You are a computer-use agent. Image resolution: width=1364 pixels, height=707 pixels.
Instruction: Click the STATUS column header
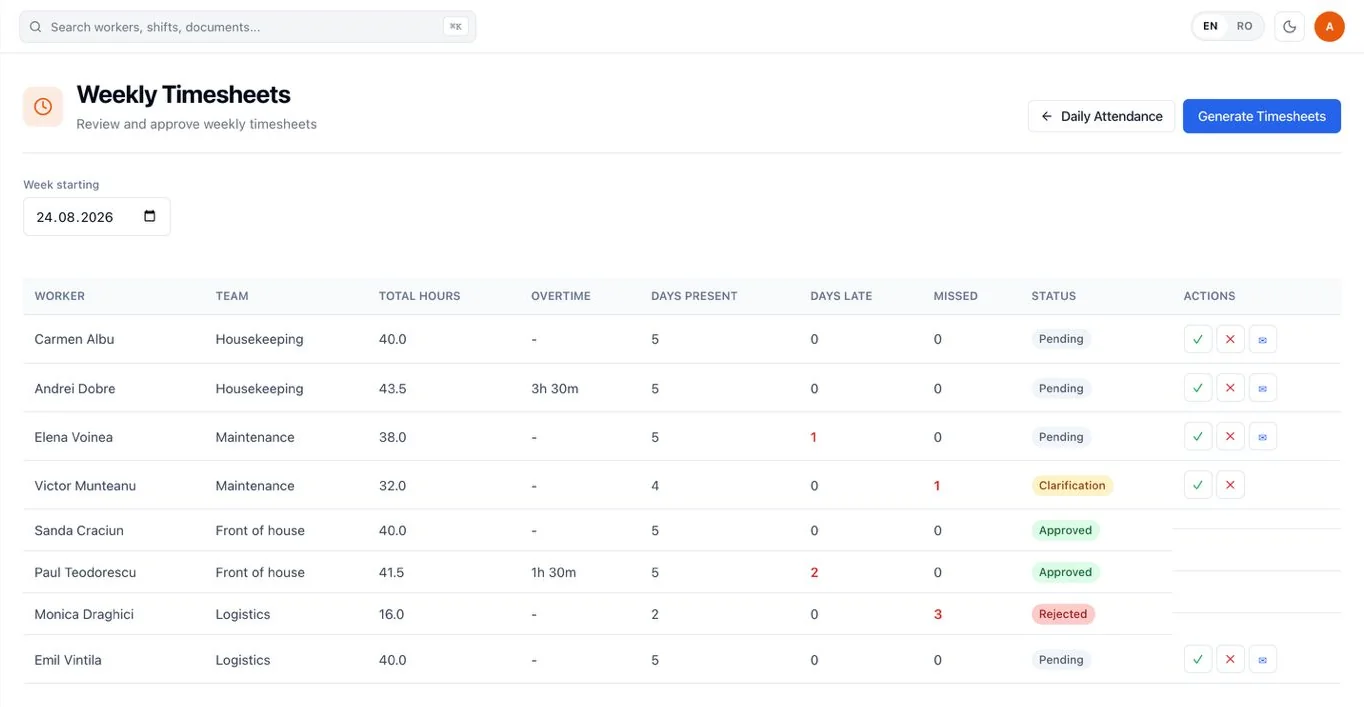1053,296
